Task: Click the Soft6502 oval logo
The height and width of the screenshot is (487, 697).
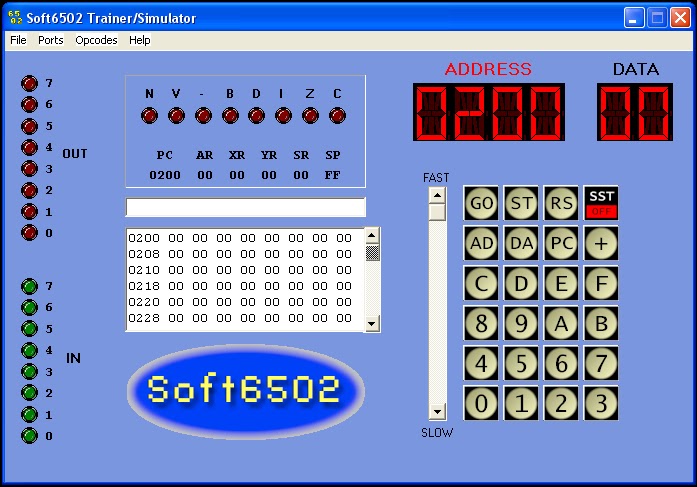Action: [246, 391]
